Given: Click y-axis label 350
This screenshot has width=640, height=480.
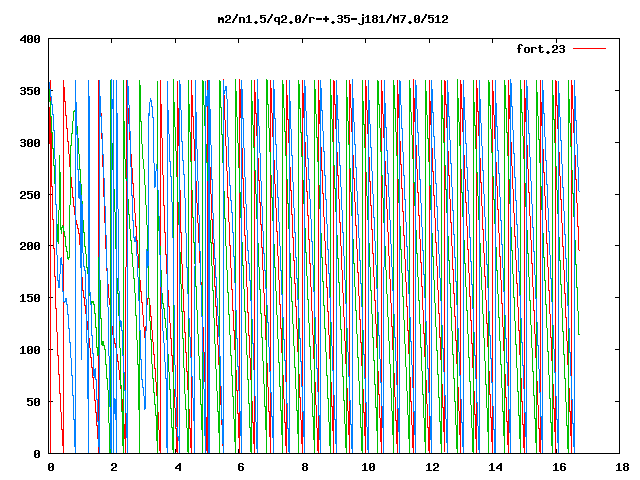Looking at the screenshot, I should point(30,91).
